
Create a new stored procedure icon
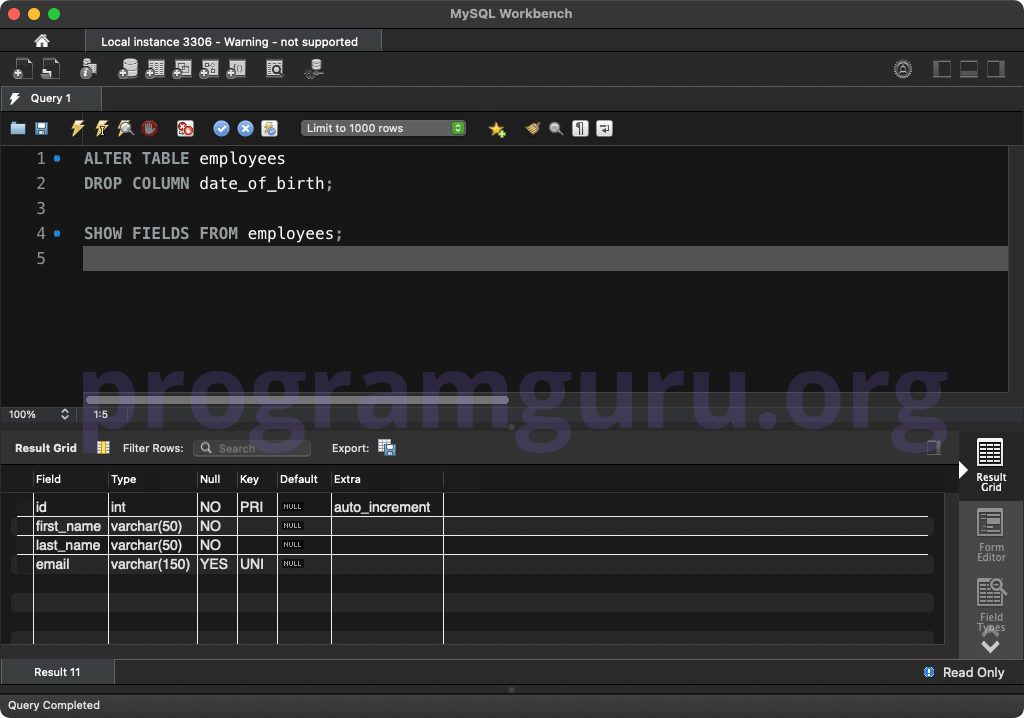click(x=209, y=69)
